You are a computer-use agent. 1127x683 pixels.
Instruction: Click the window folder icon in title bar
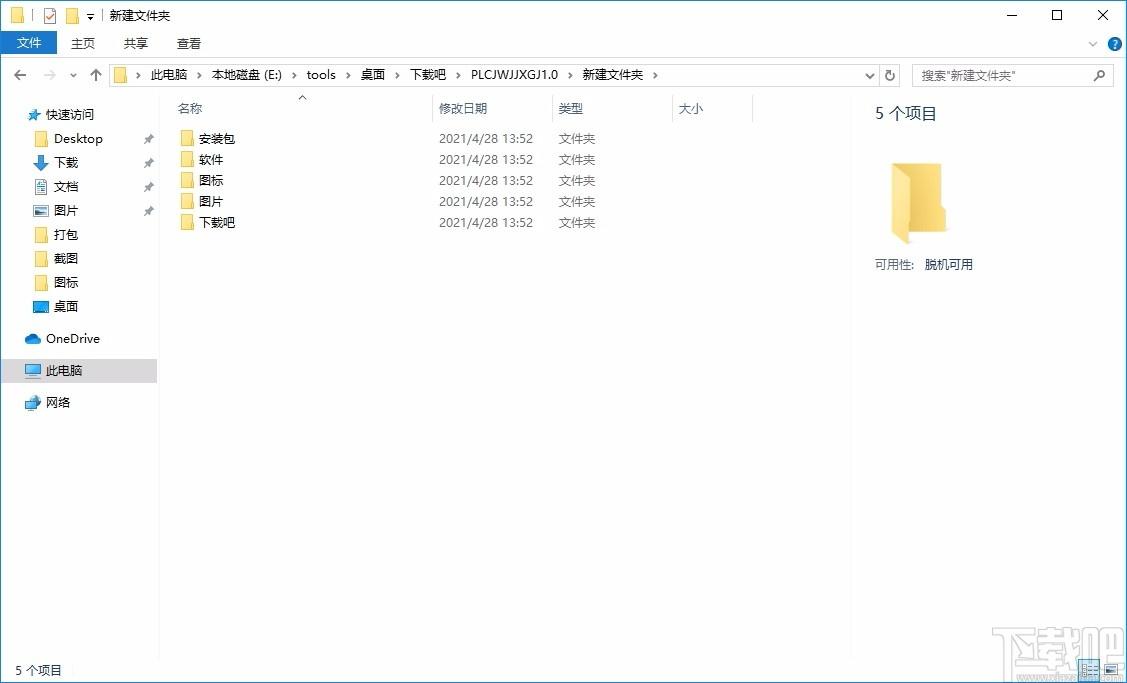click(18, 15)
